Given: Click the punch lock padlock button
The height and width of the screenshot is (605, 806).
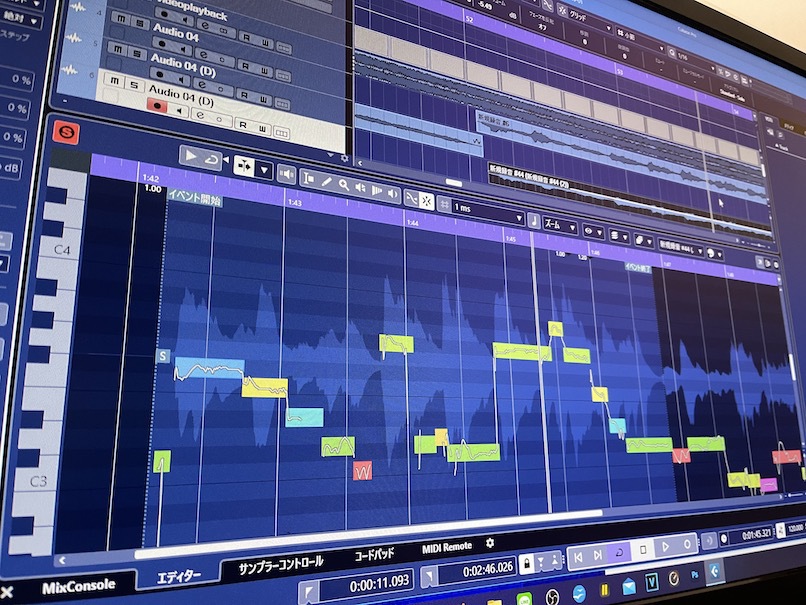Looking at the screenshot, I should click(526, 563).
